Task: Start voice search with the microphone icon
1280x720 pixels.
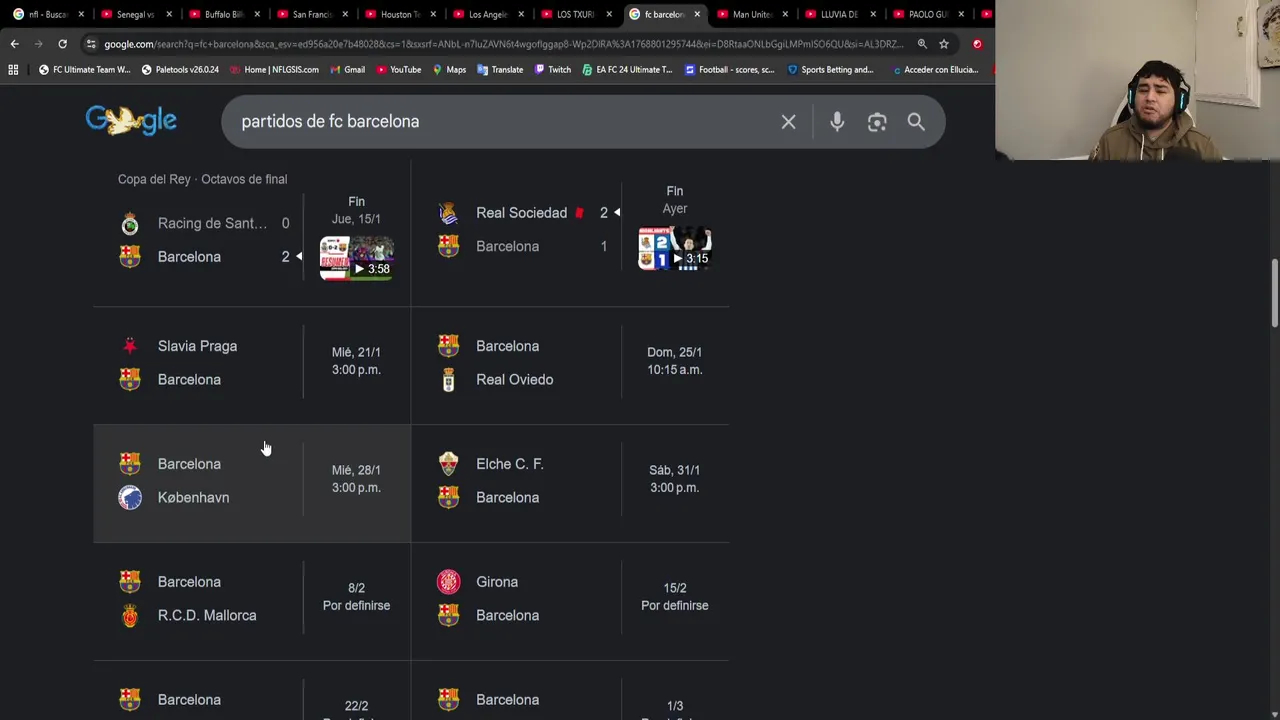Action: coord(837,122)
